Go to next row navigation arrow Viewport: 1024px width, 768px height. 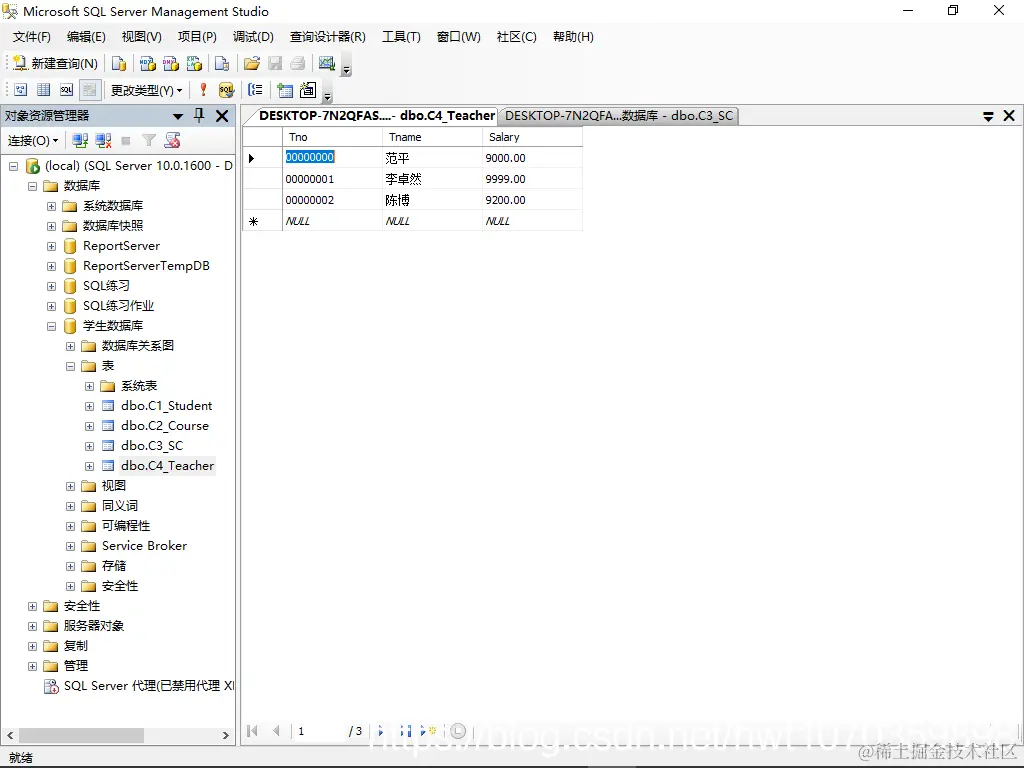point(381,731)
